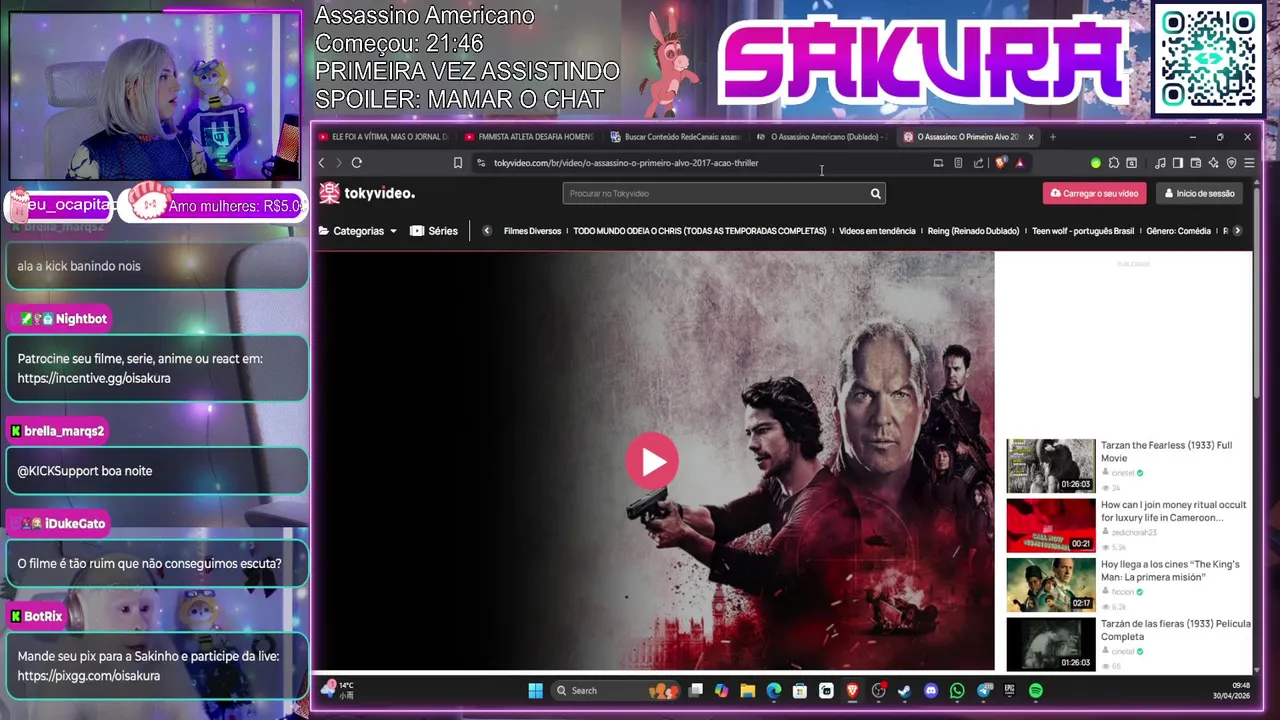Screen dimensions: 1280x720
Task: Click the Brave Rewards triangle icon
Action: pyautogui.click(x=1019, y=163)
